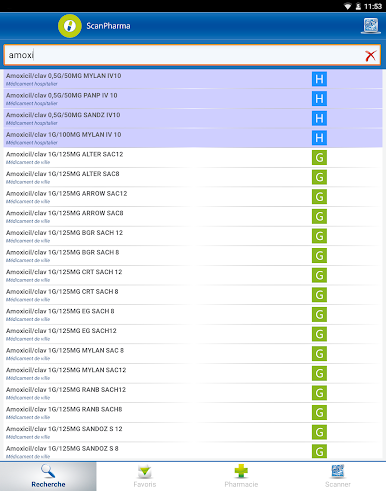Select Amoxicil/clav 1G/125MG EG SACH 8
This screenshot has height=491, width=386.
193,314
